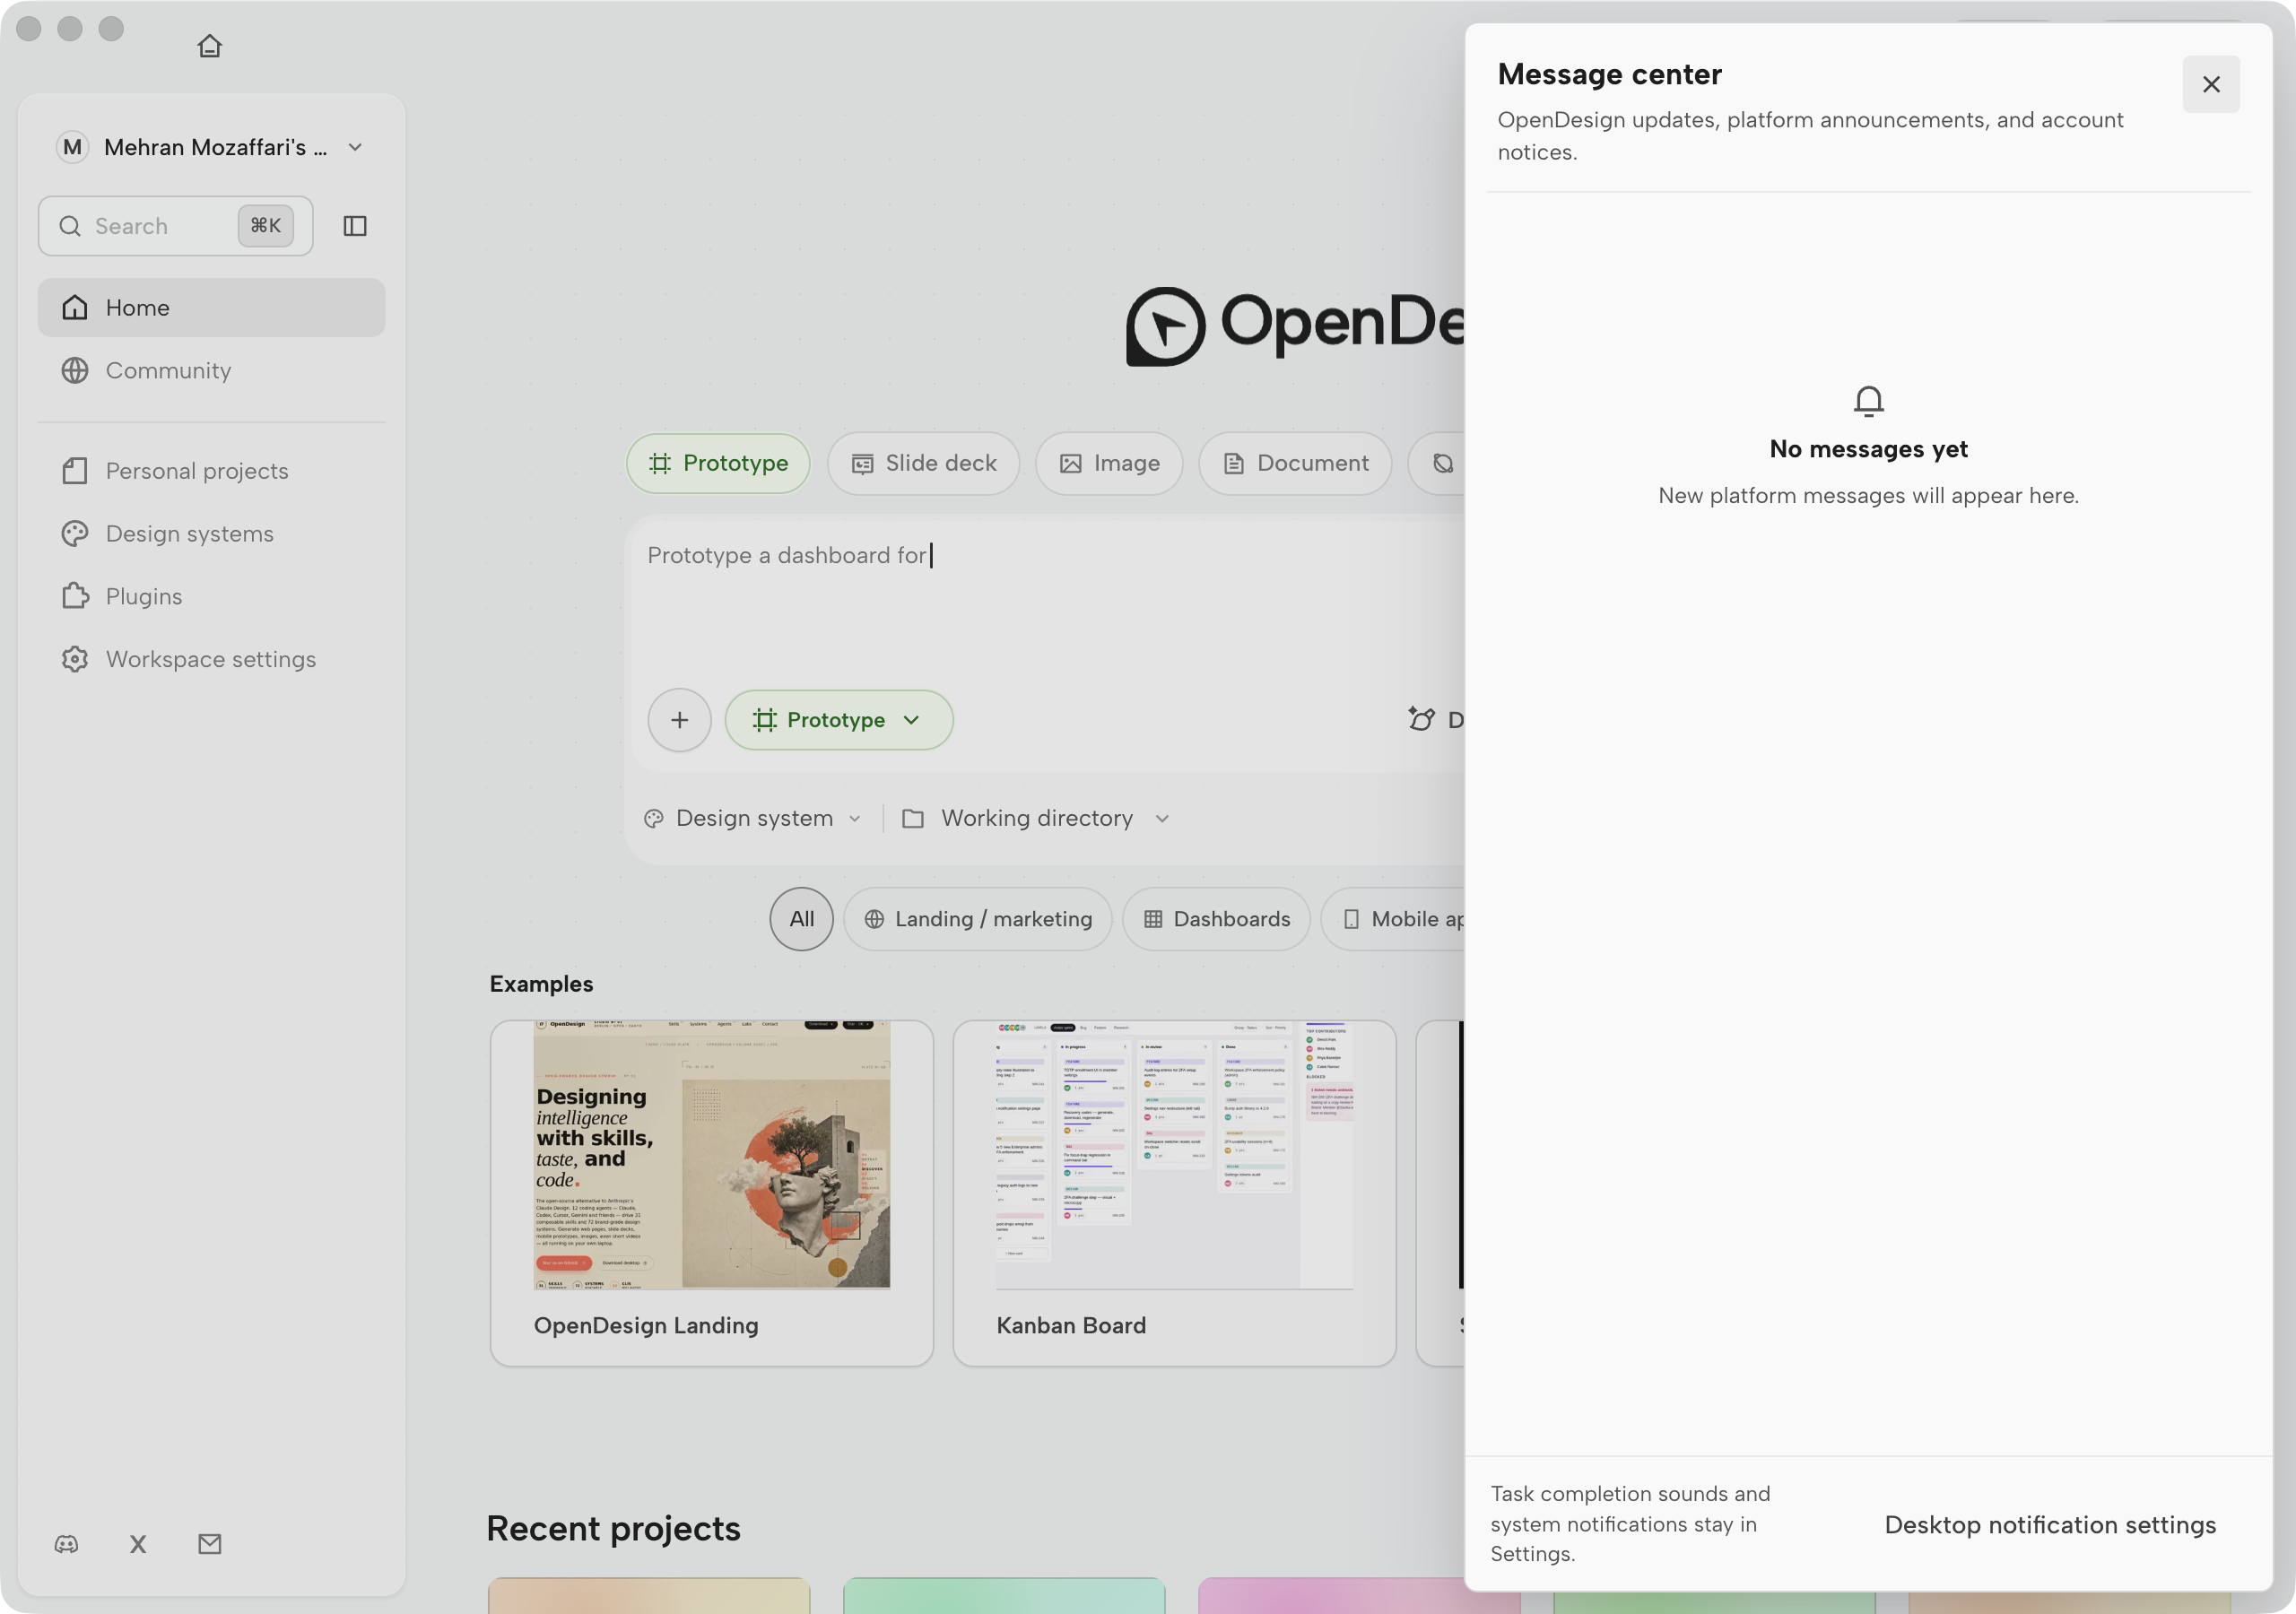Image resolution: width=2296 pixels, height=1614 pixels.
Task: Open Personal projects
Action: [x=211, y=471]
